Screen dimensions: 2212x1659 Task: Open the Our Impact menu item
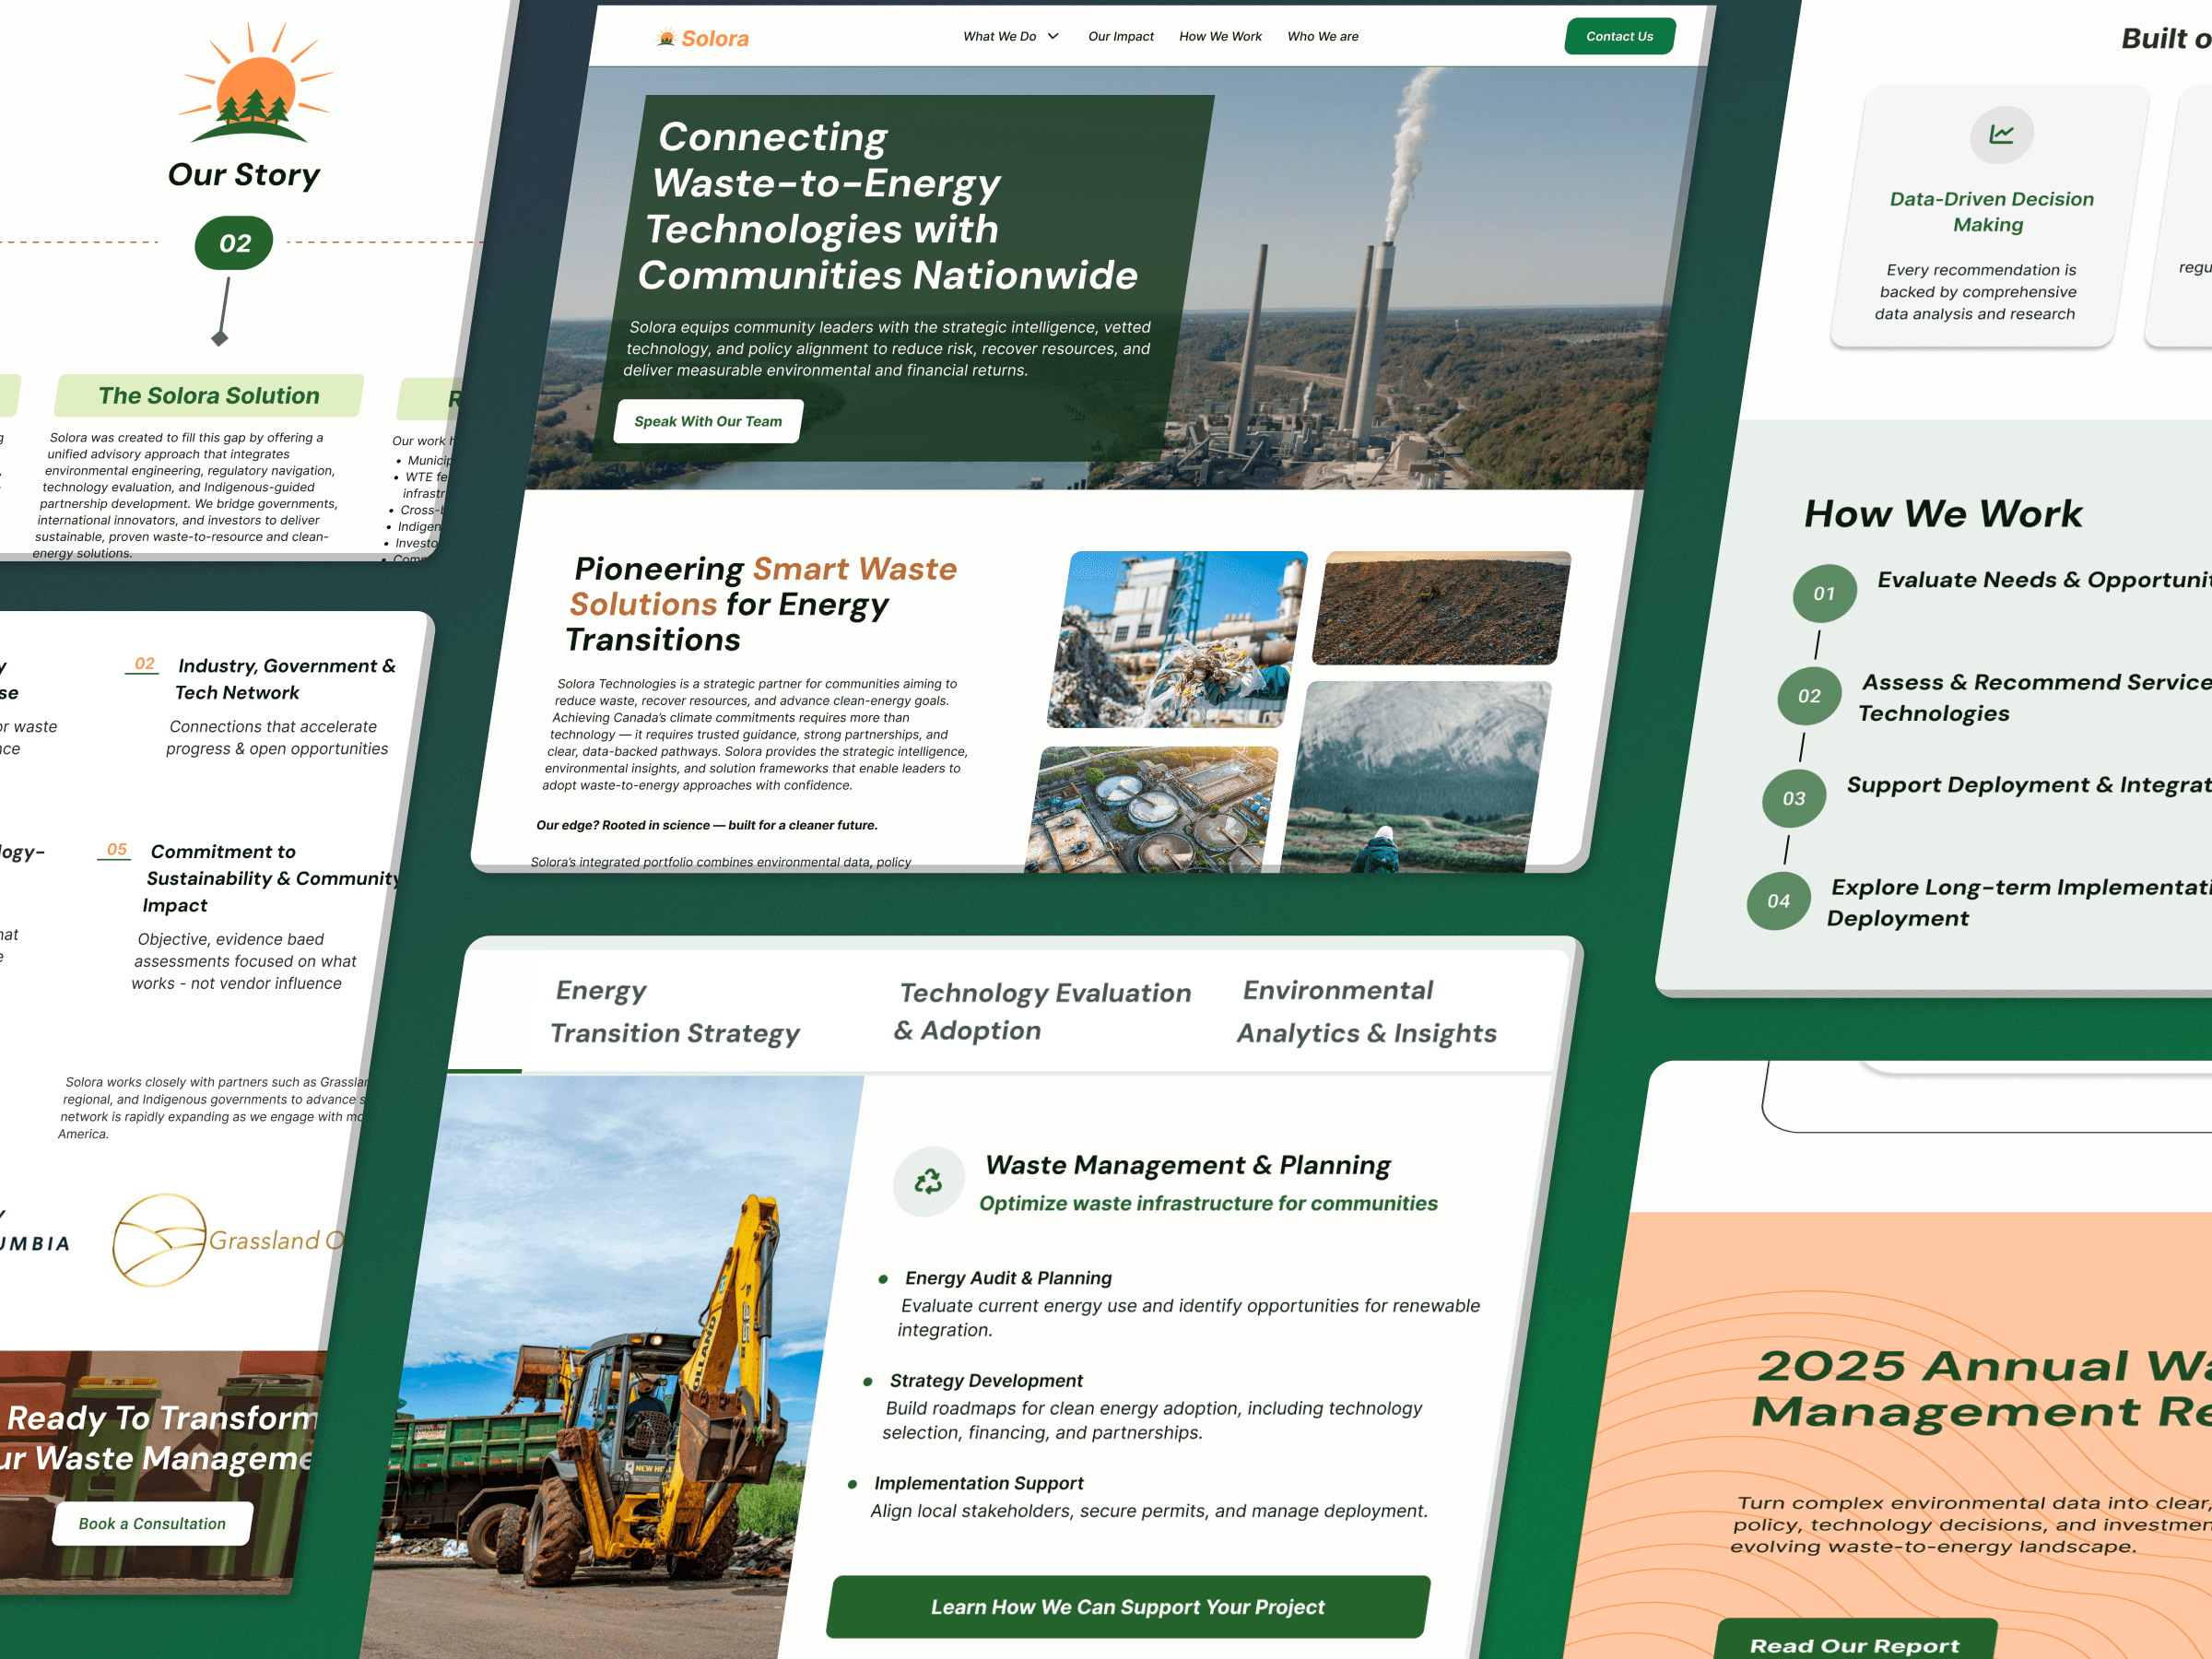pos(1120,36)
